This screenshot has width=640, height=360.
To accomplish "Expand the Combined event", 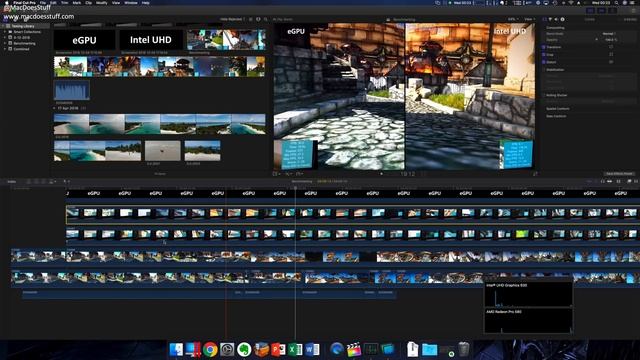I will [4, 49].
